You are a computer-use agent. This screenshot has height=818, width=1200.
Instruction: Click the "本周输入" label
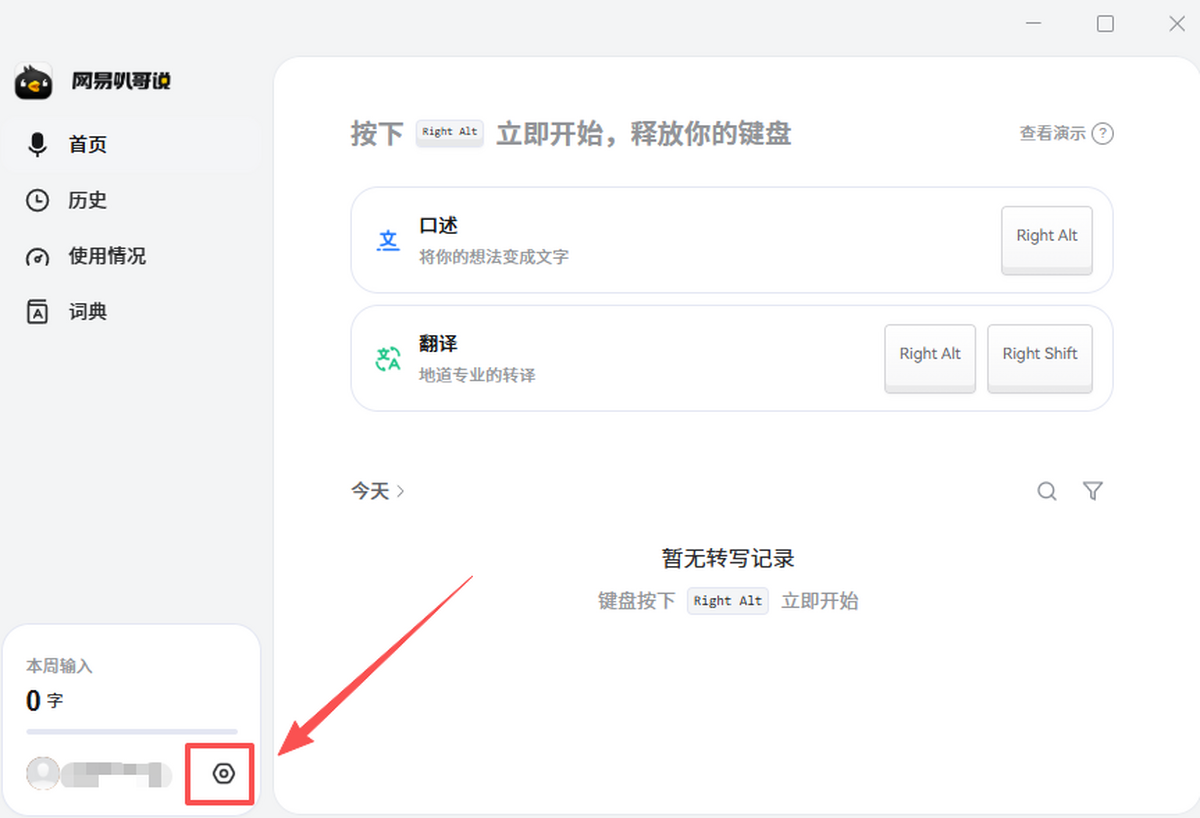pyautogui.click(x=59, y=666)
